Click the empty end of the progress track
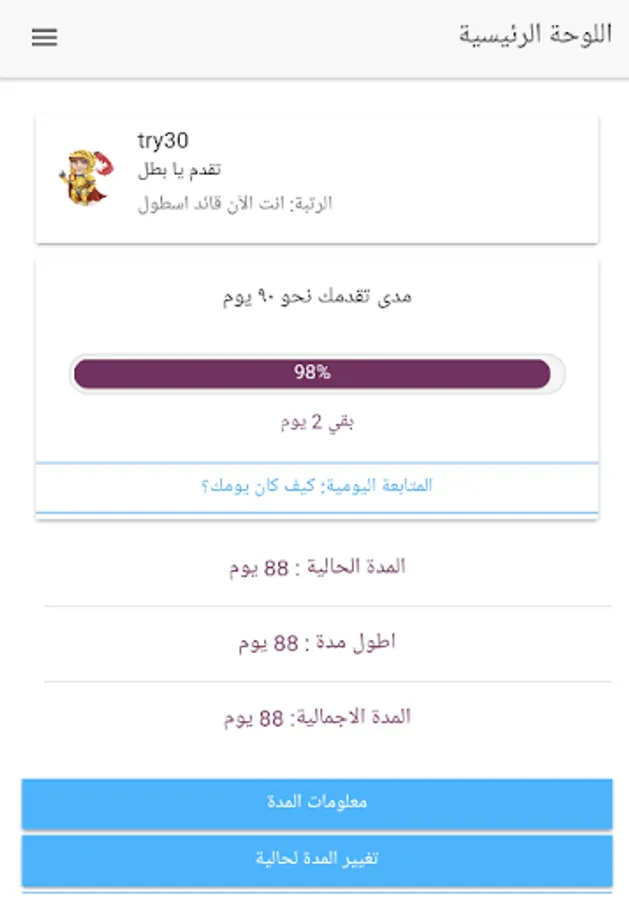The width and height of the screenshot is (629, 900). coord(558,374)
